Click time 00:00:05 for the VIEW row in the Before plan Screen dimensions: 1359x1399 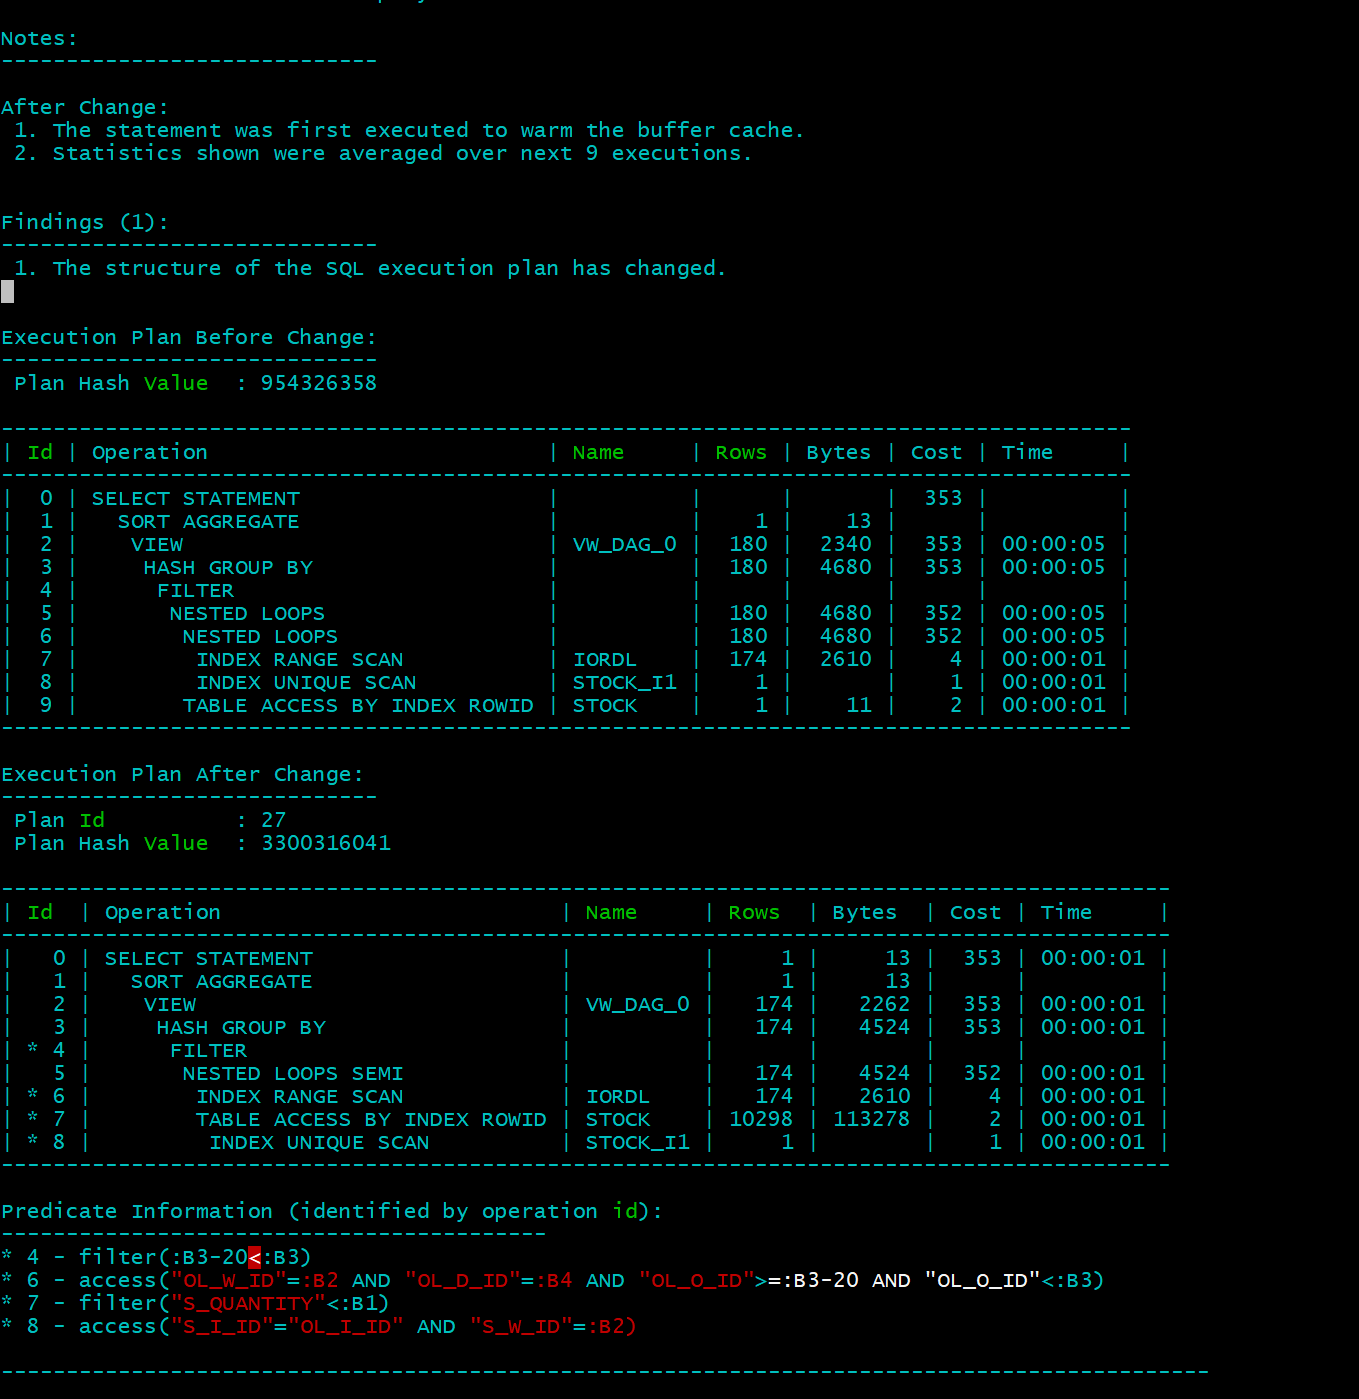tap(1054, 545)
